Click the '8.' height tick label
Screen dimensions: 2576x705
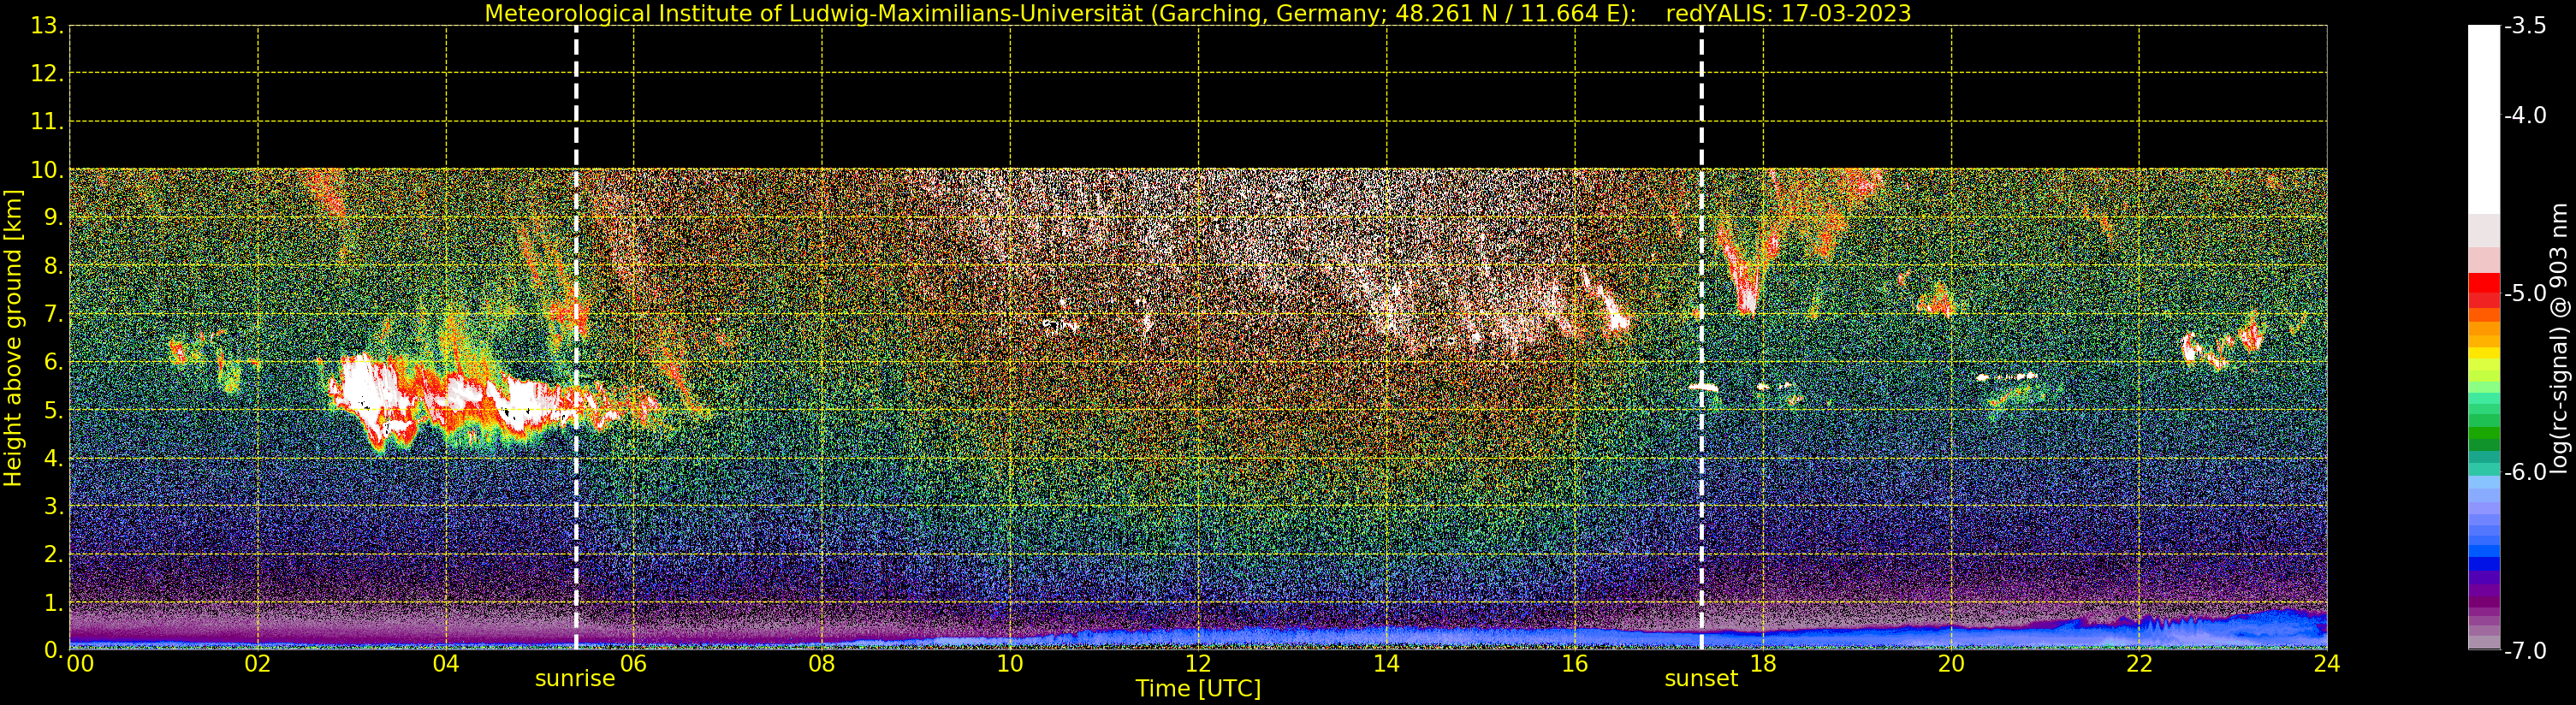pyautogui.click(x=54, y=266)
